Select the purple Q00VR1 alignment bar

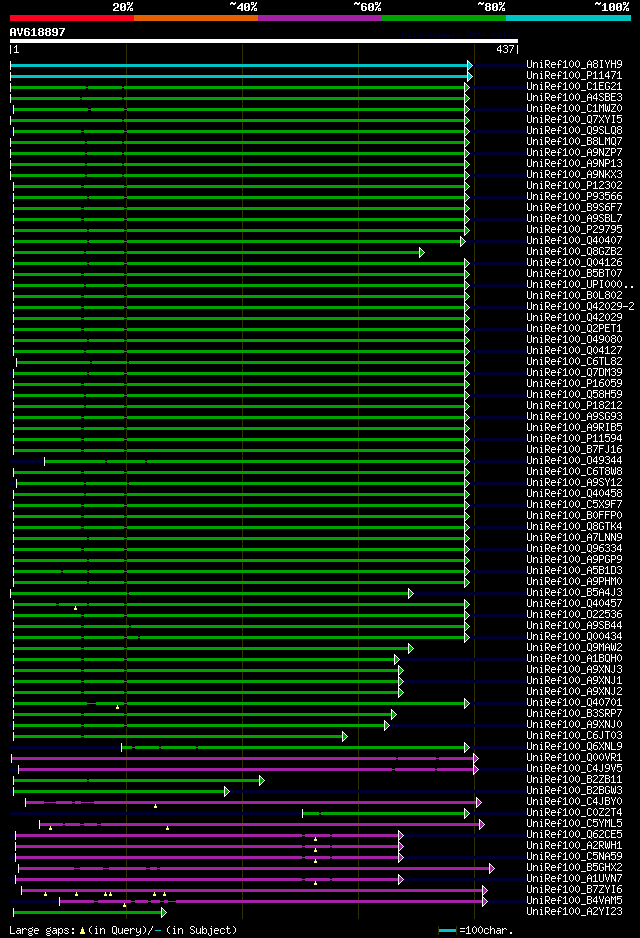point(243,759)
